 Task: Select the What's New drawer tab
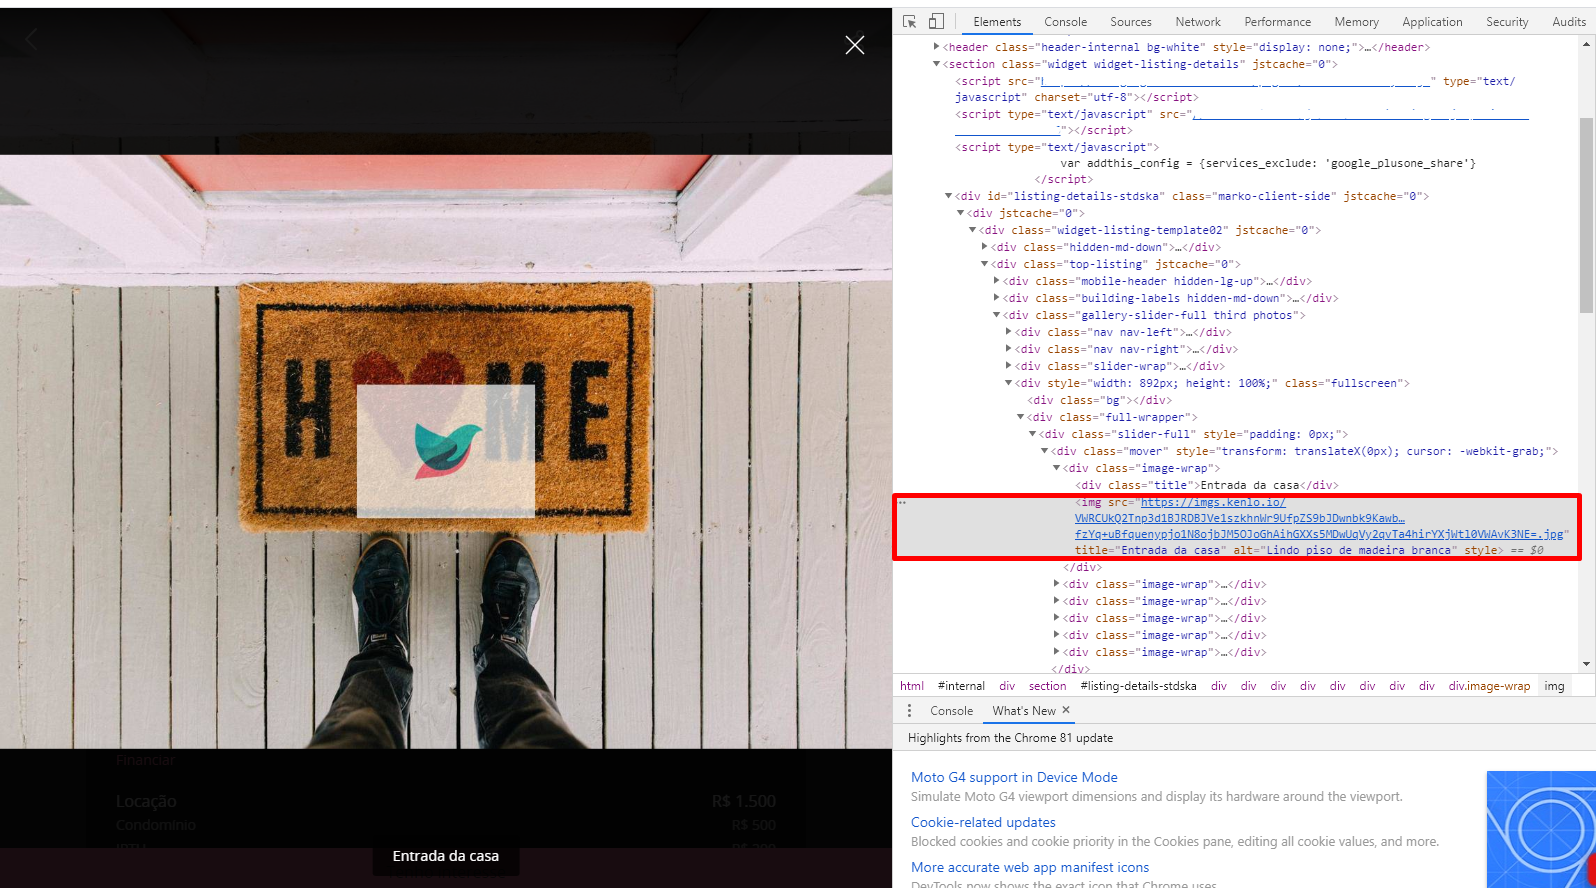[1024, 711]
